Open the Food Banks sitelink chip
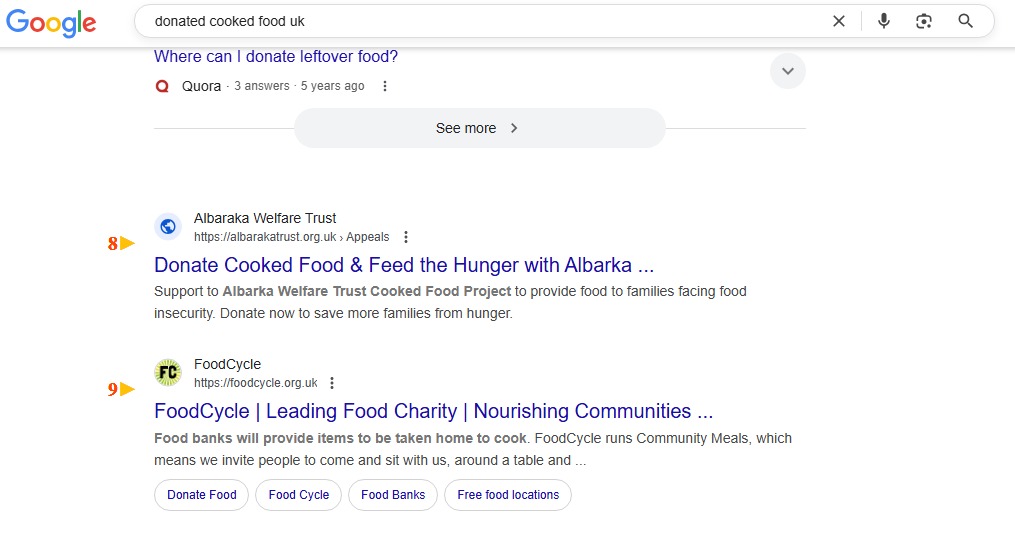The height and width of the screenshot is (540, 1015). 393,495
